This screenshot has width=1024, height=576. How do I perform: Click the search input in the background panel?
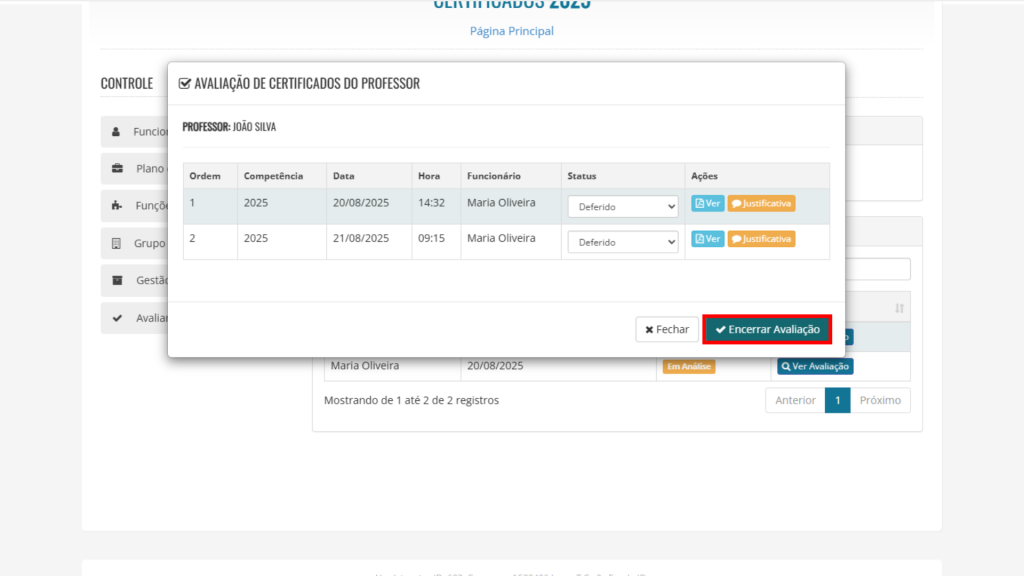coord(878,269)
